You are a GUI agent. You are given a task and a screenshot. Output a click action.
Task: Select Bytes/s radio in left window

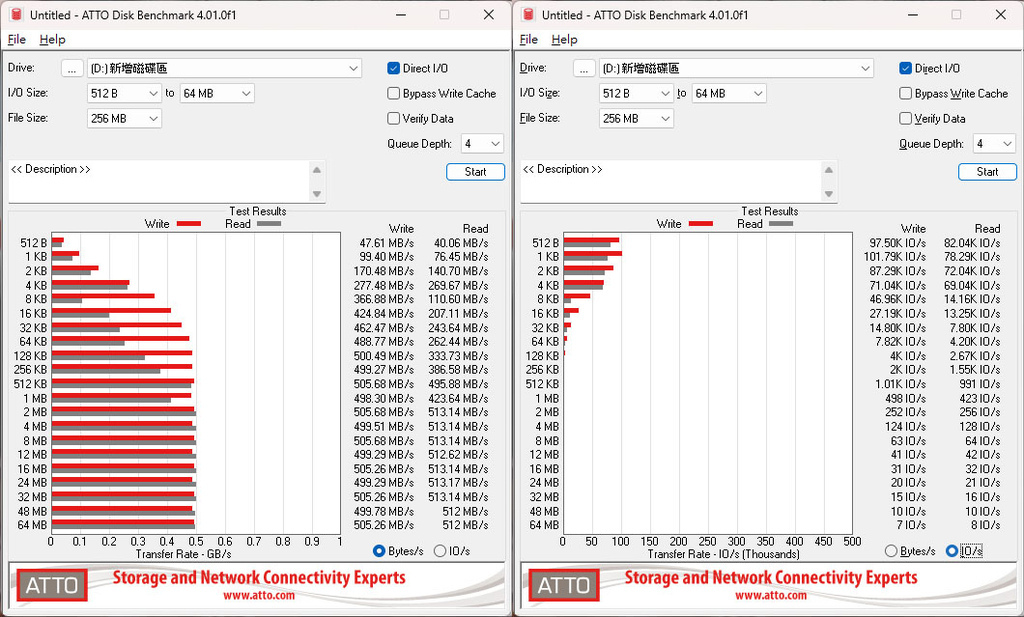pos(379,551)
